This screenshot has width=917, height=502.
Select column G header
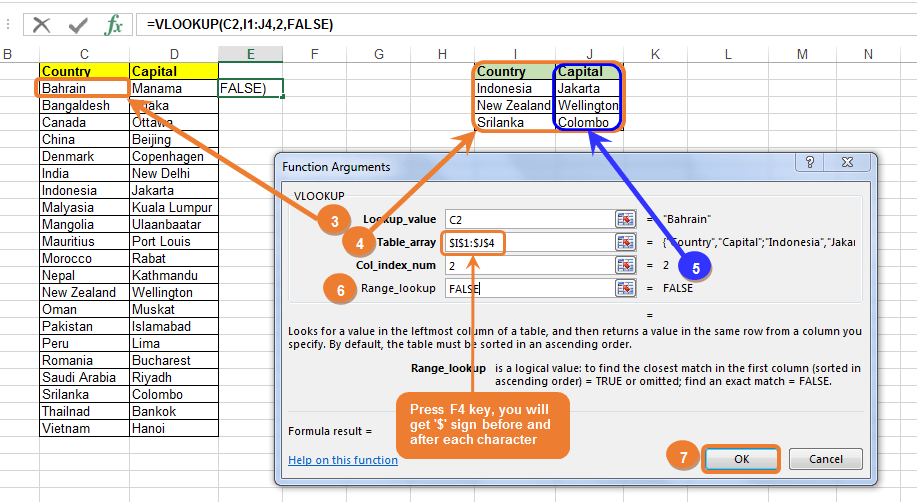(x=378, y=54)
